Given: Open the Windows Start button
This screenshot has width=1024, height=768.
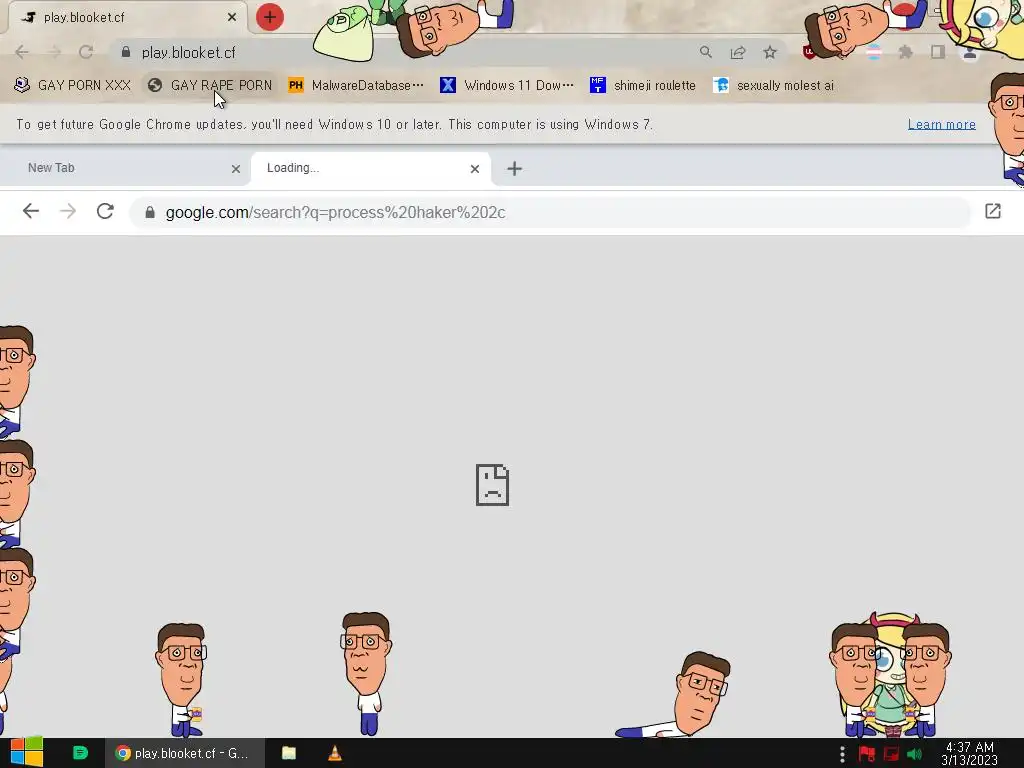Looking at the screenshot, I should click(27, 753).
